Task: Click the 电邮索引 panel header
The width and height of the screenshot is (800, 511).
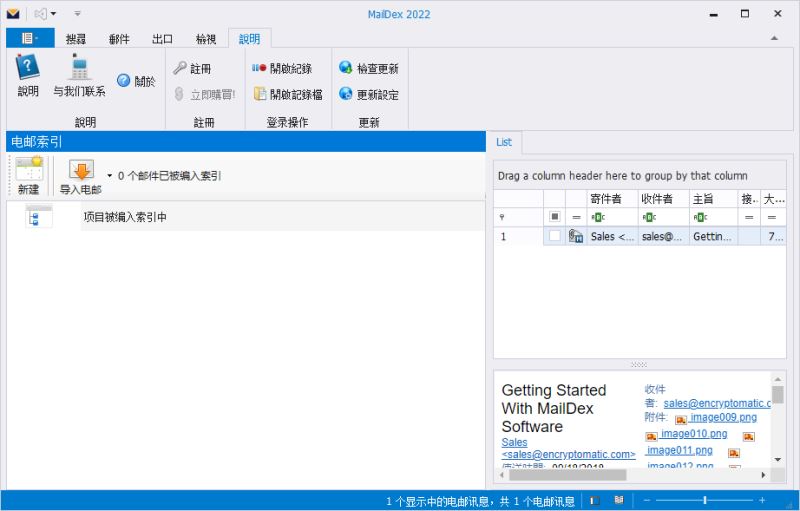Action: pos(245,142)
